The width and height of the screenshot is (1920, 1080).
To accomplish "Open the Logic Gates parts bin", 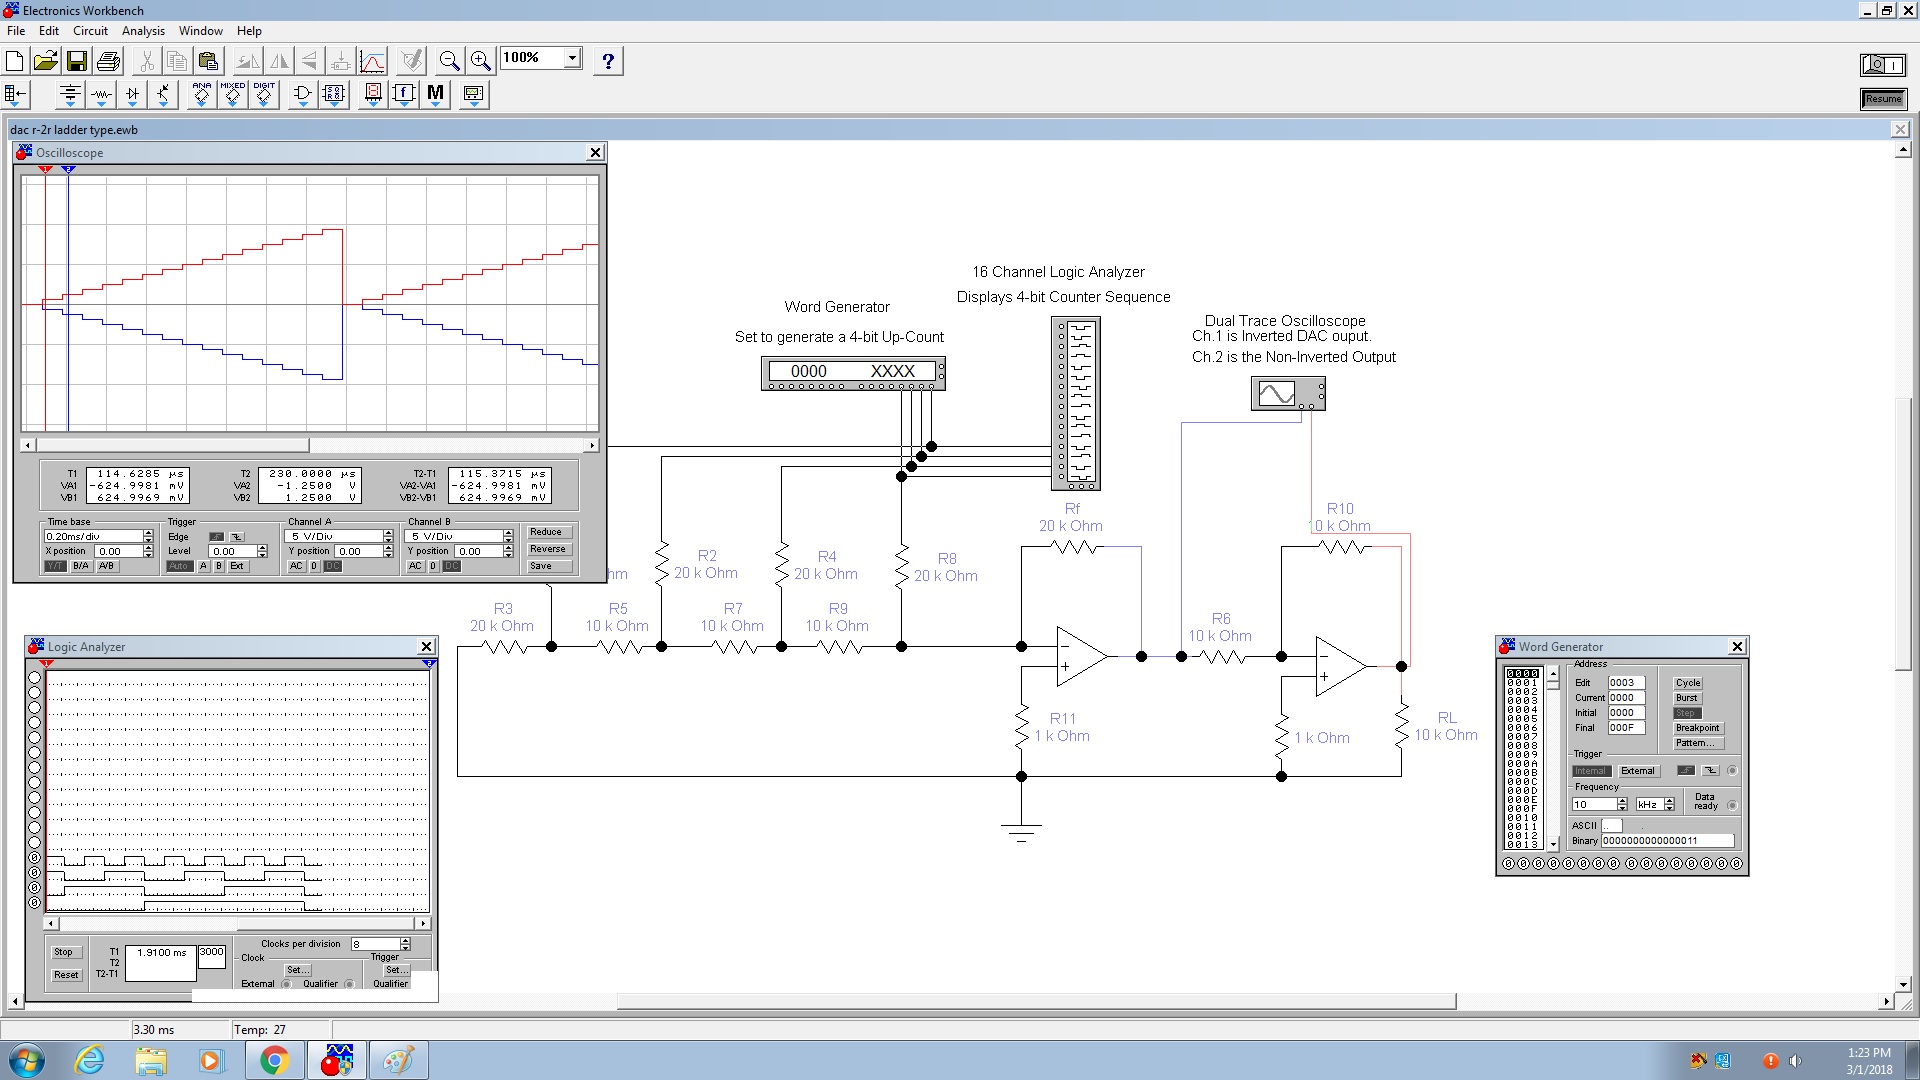I will point(302,95).
